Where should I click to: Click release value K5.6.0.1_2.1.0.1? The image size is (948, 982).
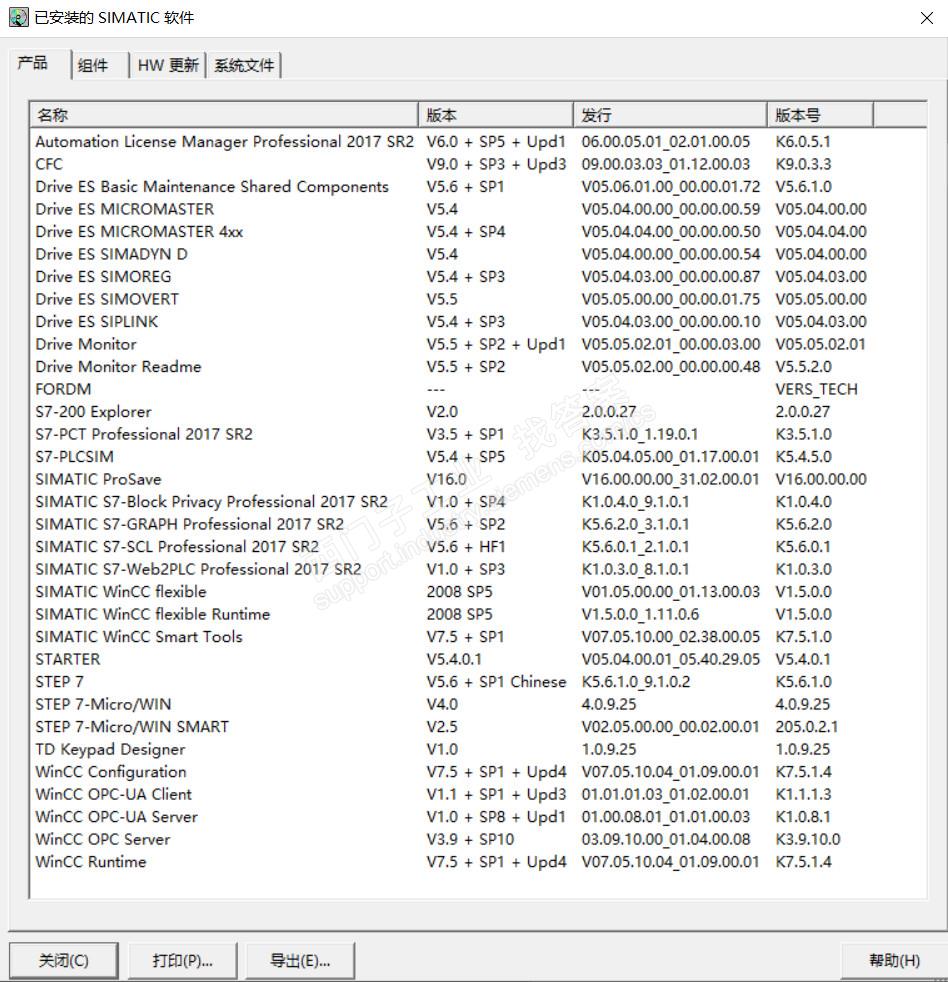(x=635, y=547)
